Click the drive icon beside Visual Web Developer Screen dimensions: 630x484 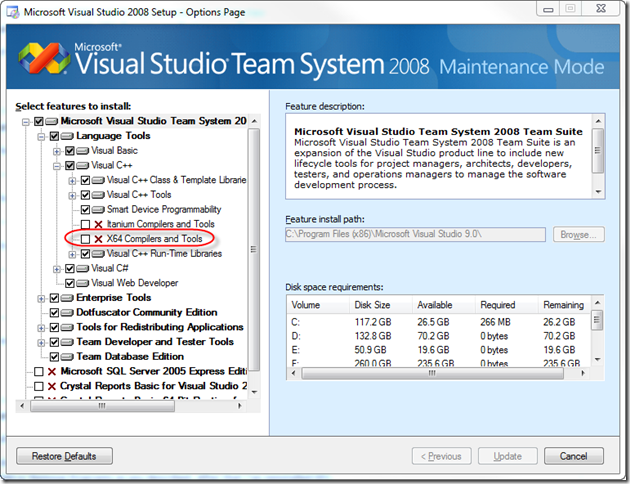pyautogui.click(x=82, y=283)
